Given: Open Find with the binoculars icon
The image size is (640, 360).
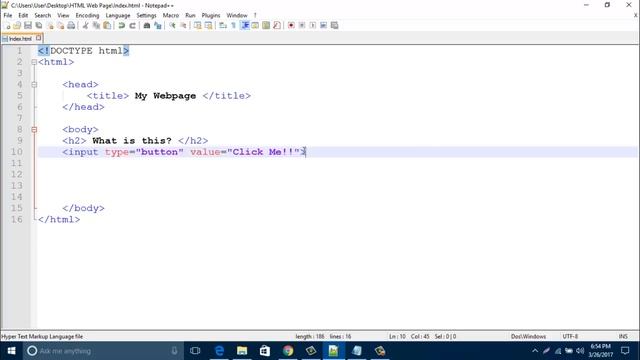Looking at the screenshot, I should pos(147,25).
